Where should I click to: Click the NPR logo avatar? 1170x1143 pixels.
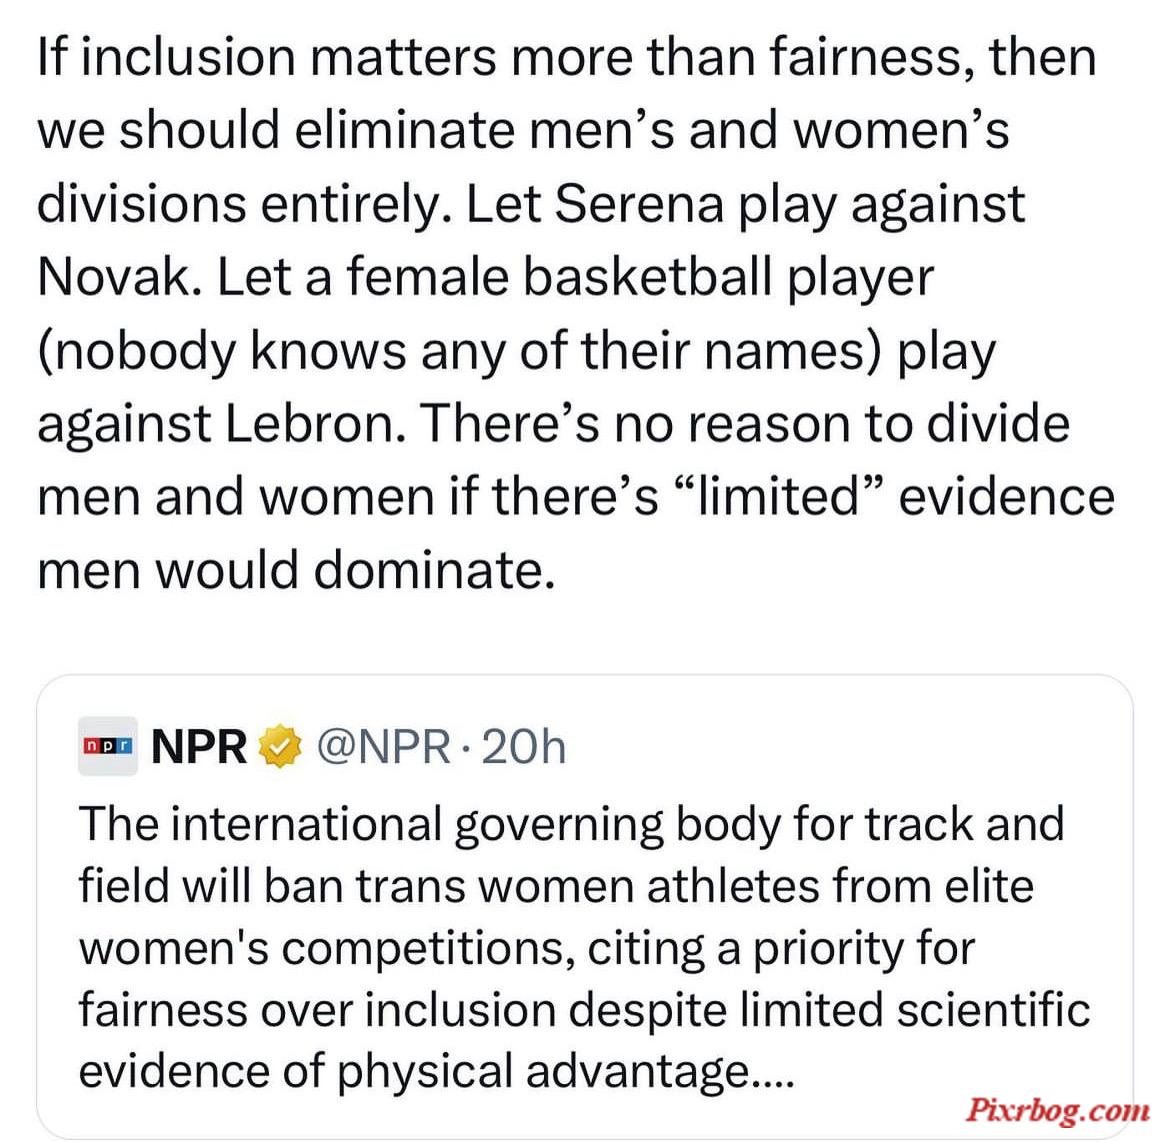[x=107, y=745]
